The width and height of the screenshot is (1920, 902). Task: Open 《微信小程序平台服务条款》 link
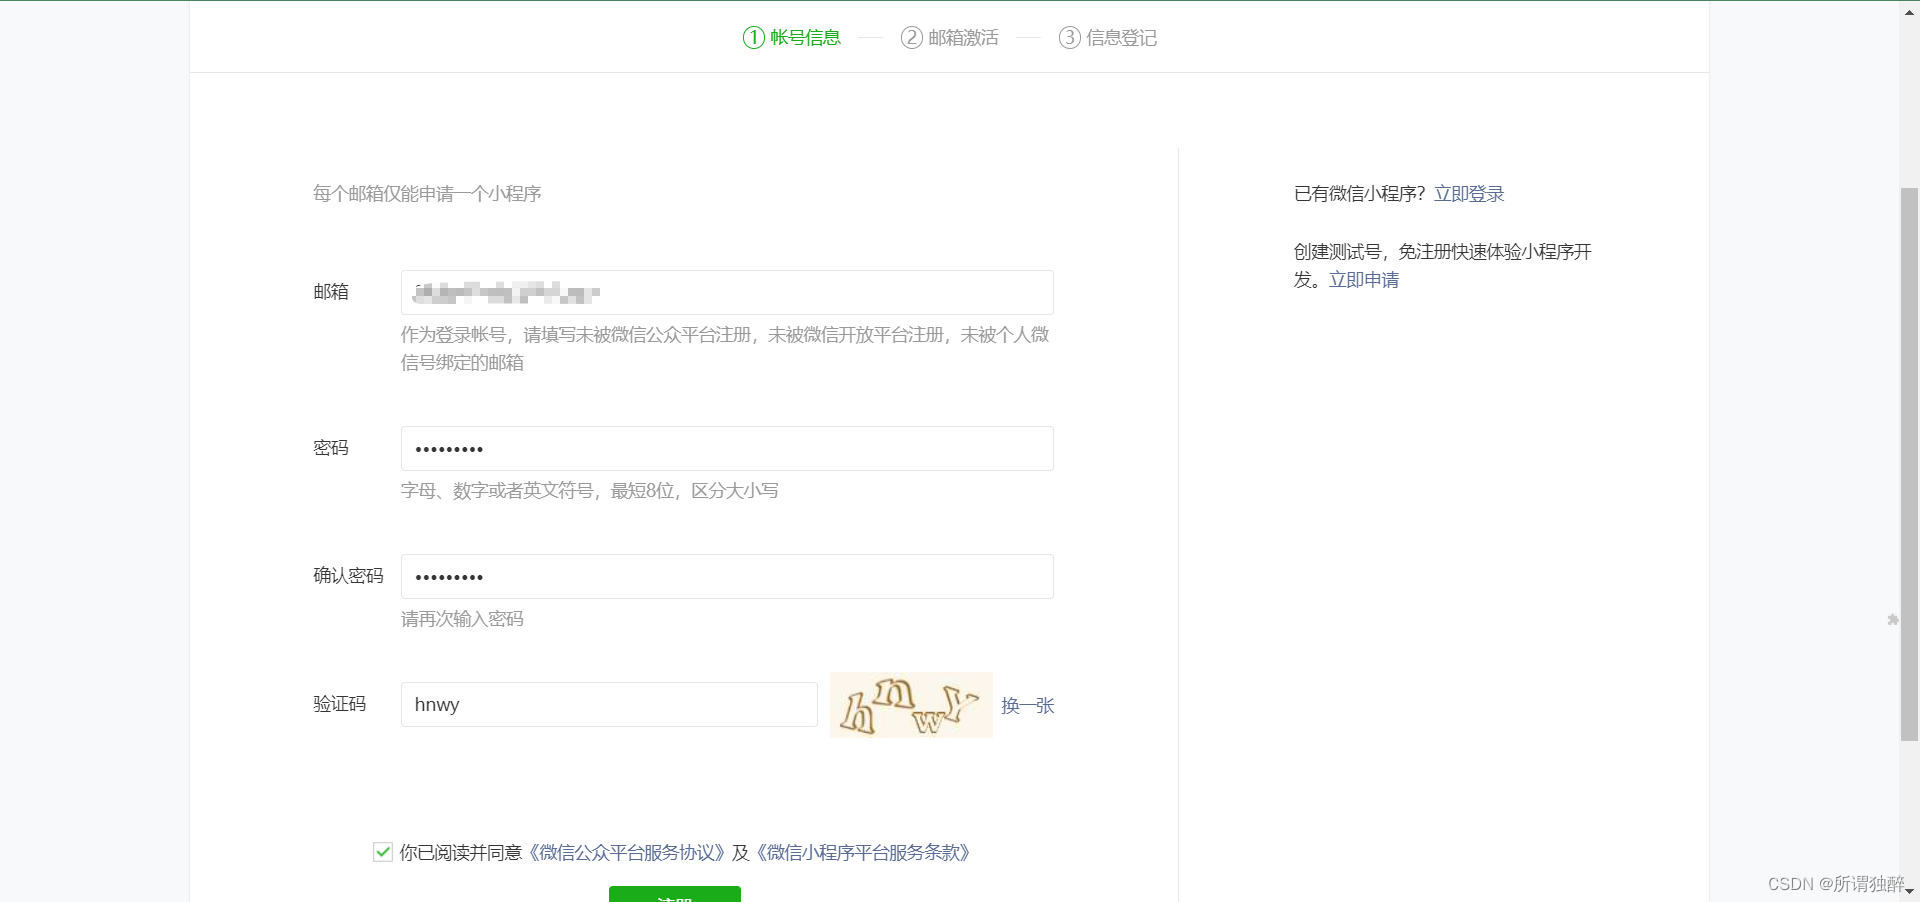point(862,853)
